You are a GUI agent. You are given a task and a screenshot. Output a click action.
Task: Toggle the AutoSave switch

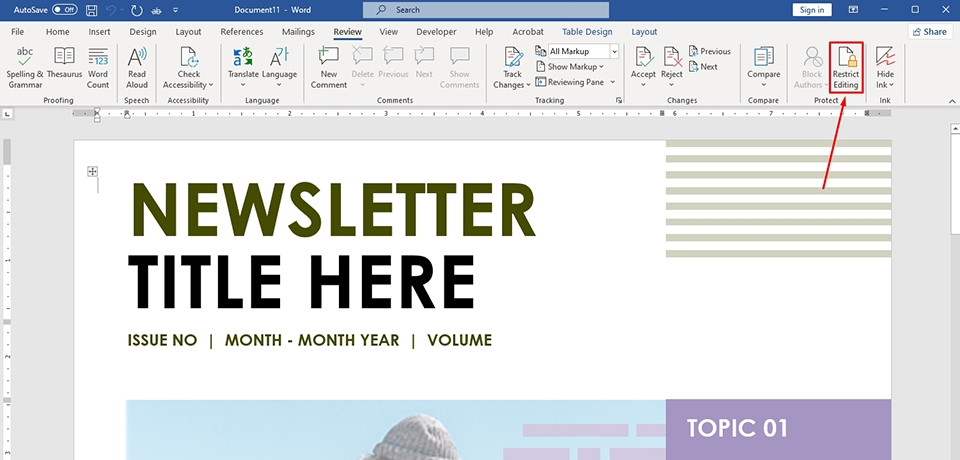point(64,10)
